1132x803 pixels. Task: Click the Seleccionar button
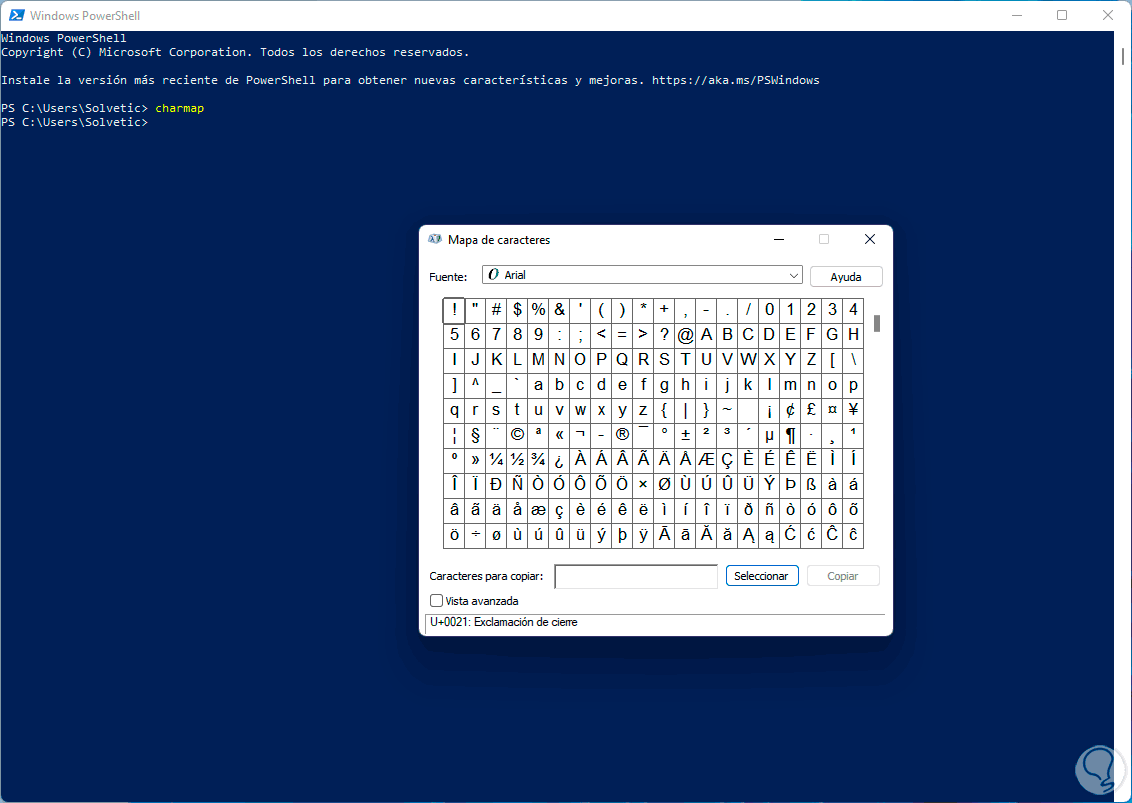tap(762, 576)
